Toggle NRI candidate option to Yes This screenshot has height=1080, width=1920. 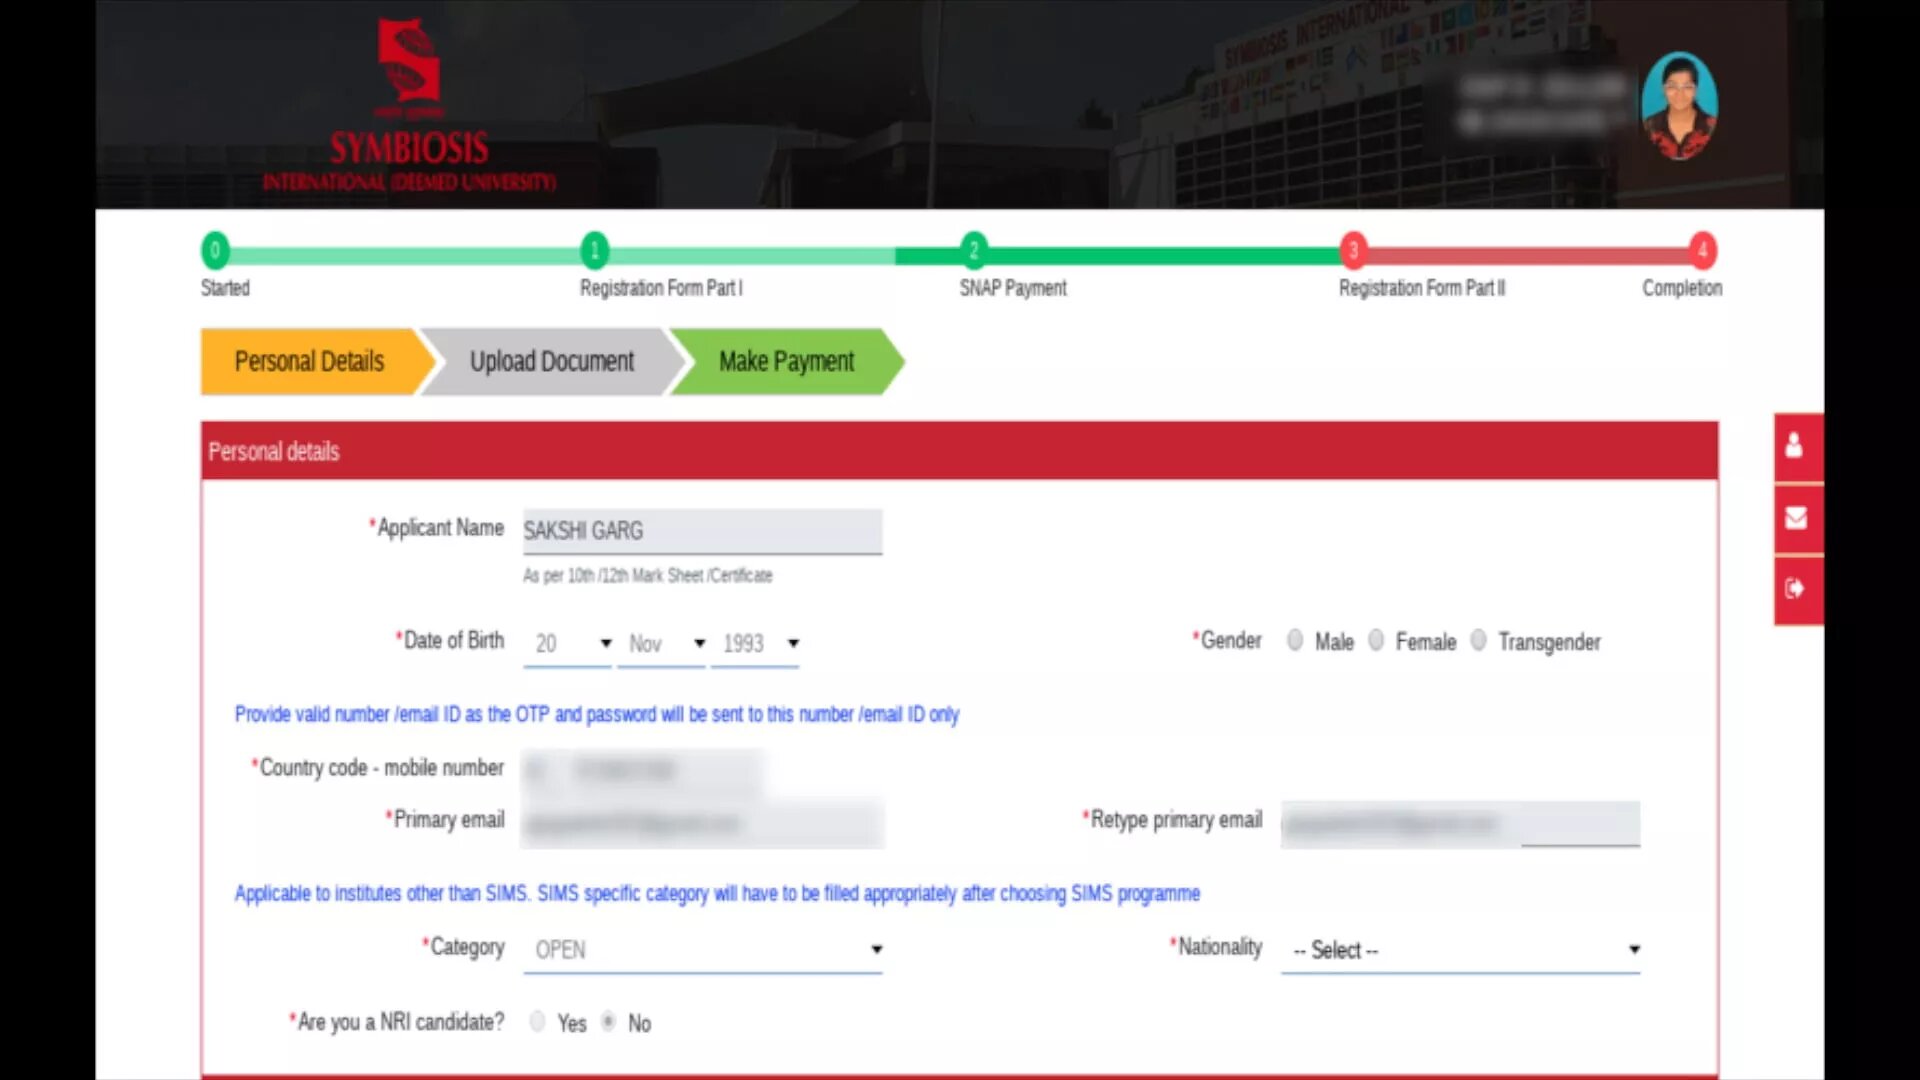tap(537, 1022)
